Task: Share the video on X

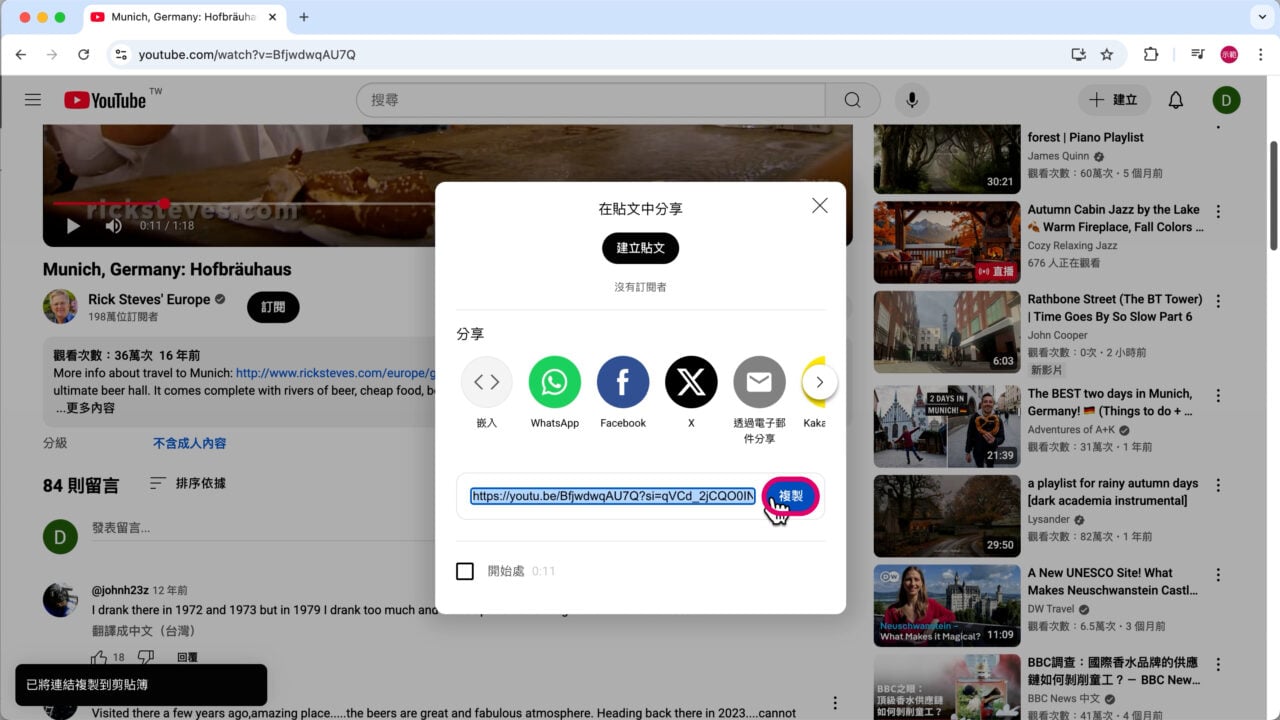Action: 690,382
